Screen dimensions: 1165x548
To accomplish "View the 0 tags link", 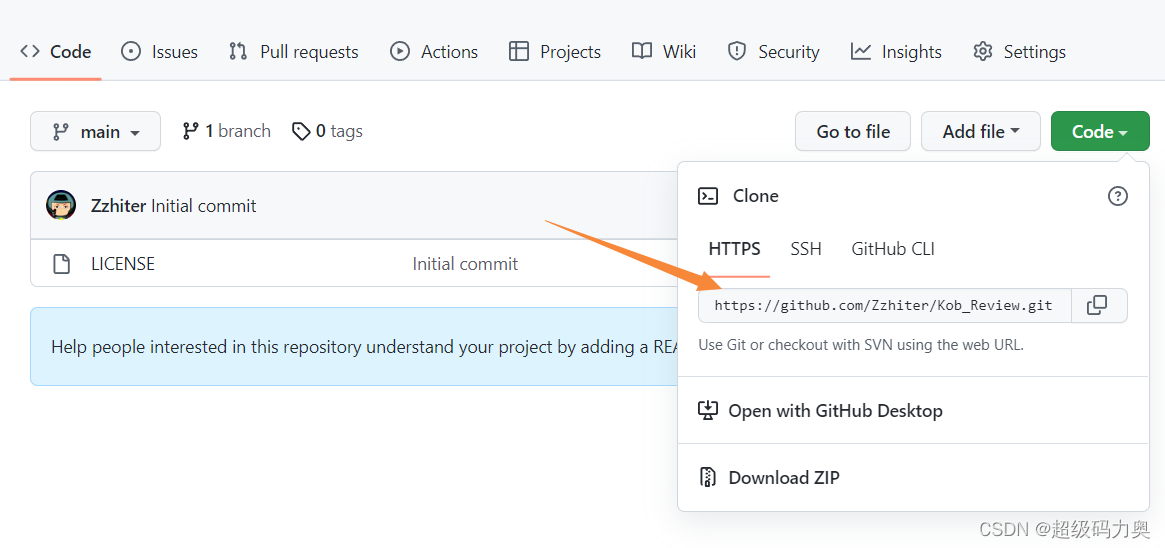I will click(328, 131).
